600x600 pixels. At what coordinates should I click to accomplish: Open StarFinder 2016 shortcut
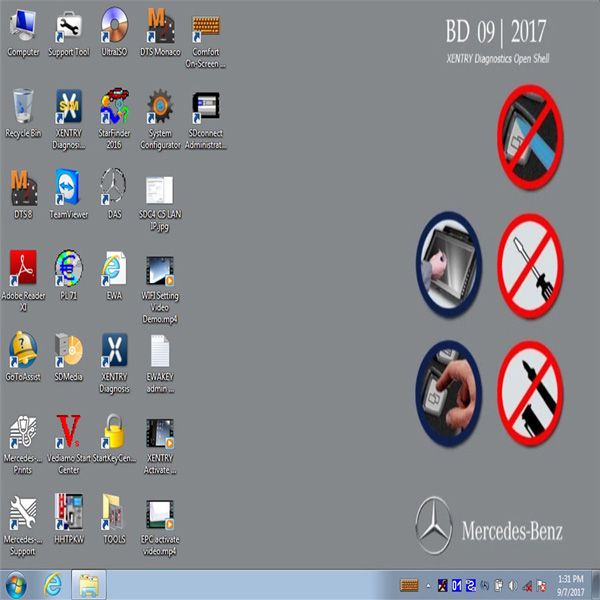114,120
